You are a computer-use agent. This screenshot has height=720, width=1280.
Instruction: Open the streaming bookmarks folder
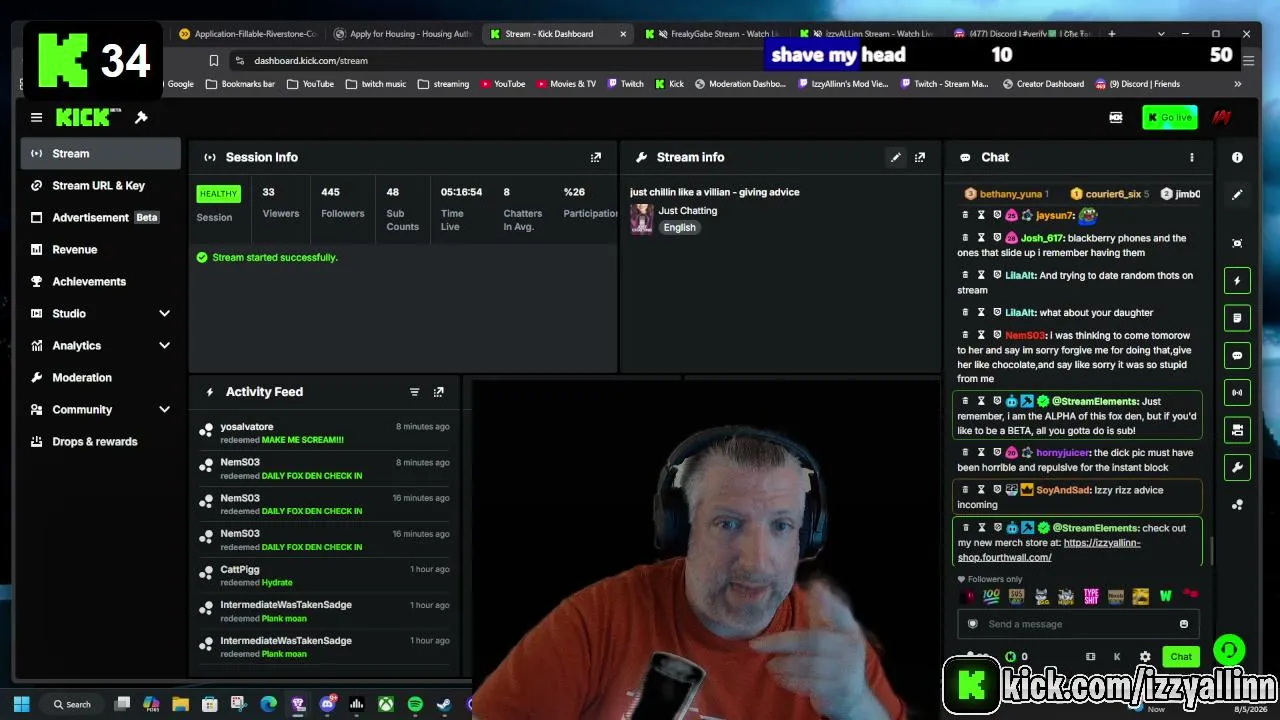coord(443,84)
